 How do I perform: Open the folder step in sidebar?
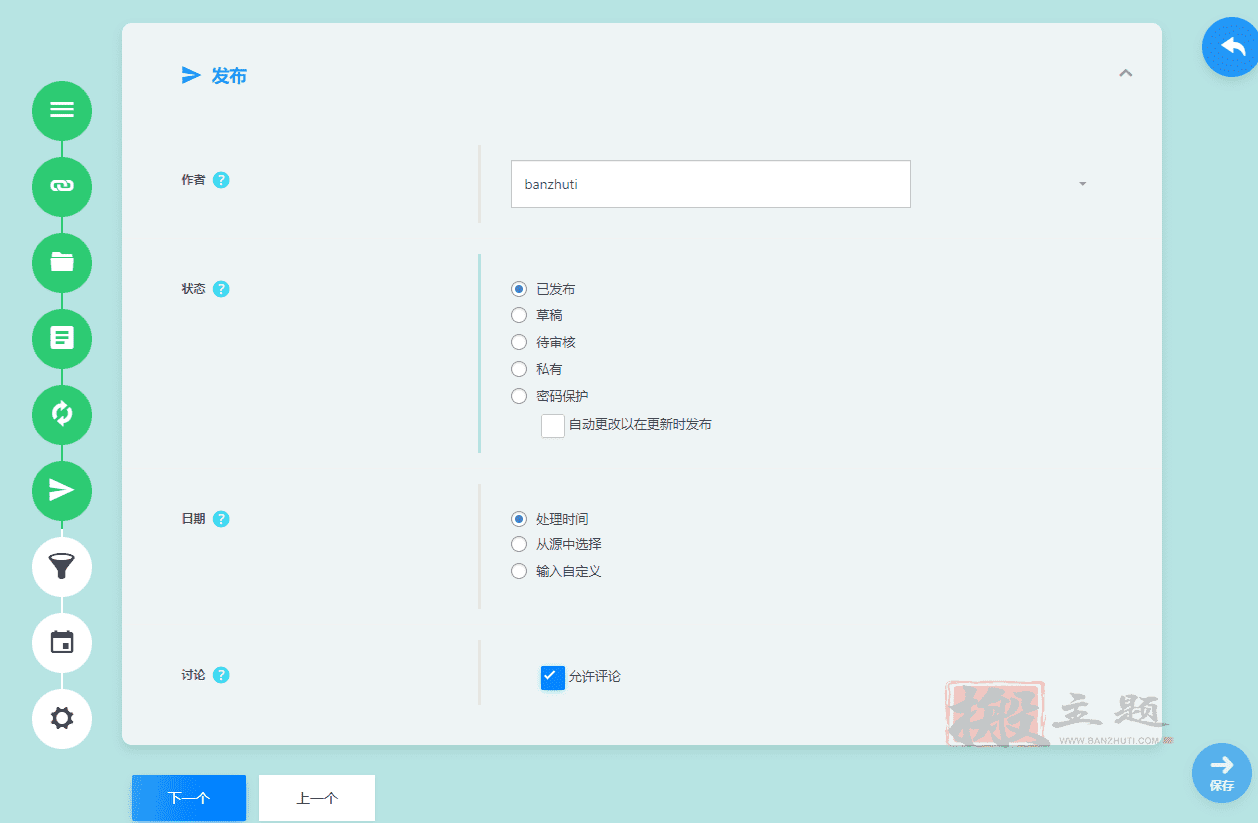[62, 262]
